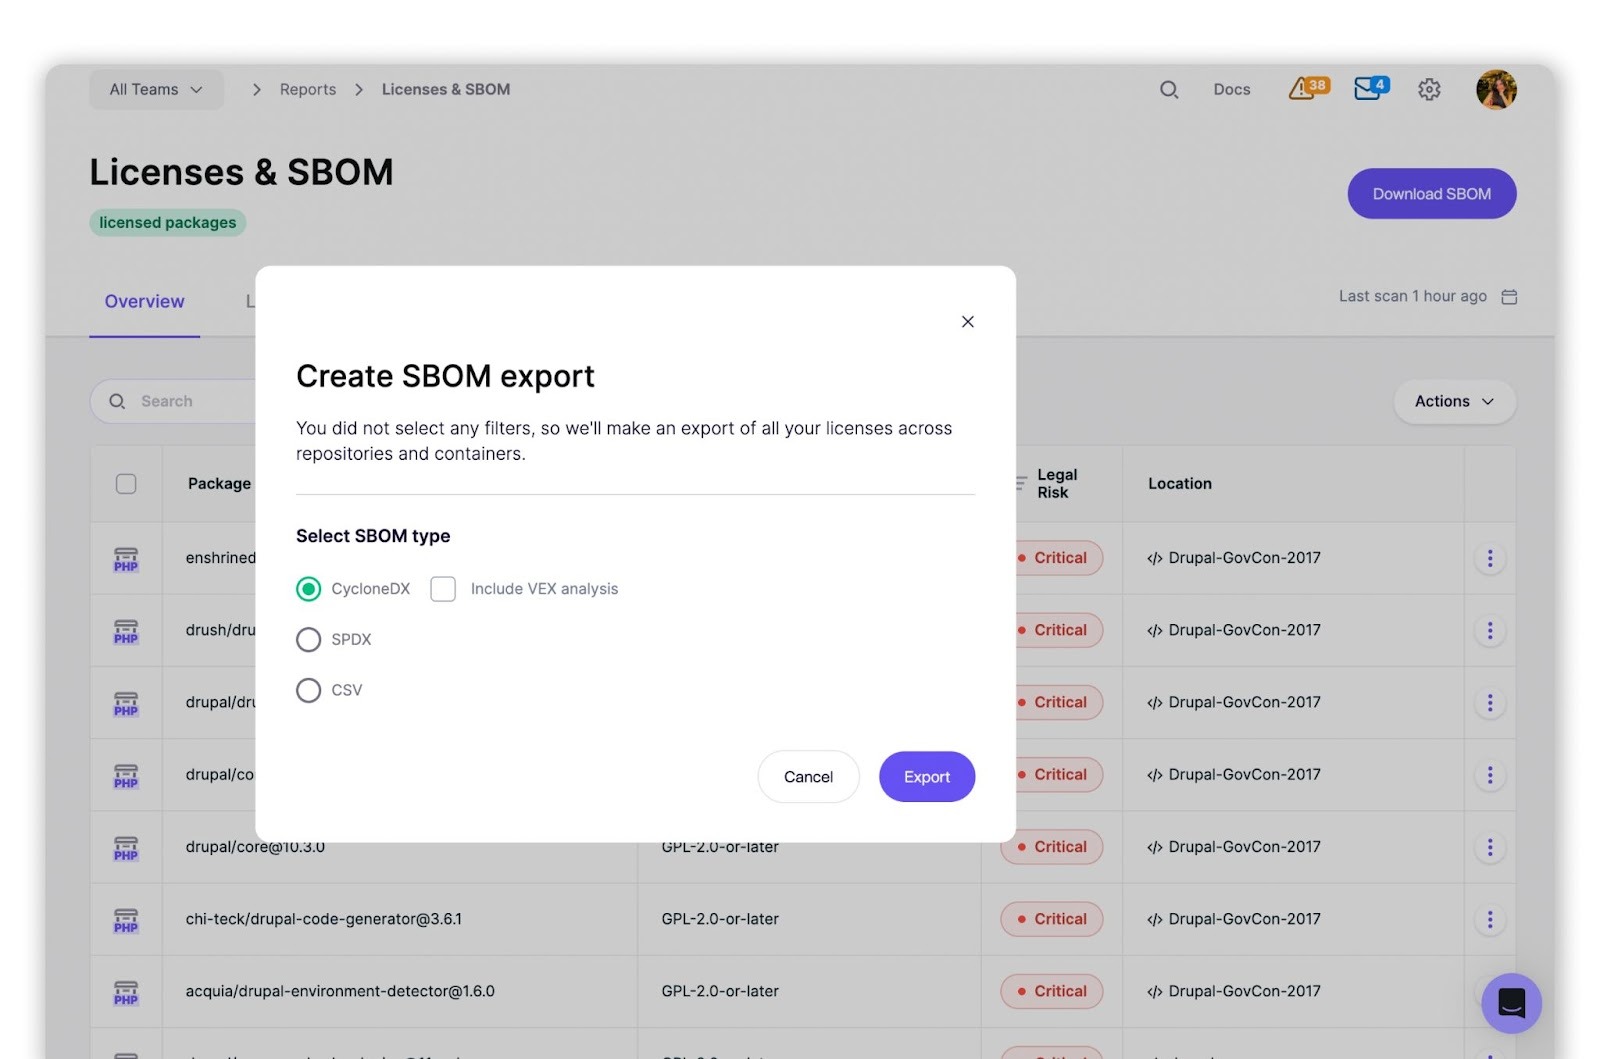Enable Include VEX analysis checkbox

click(x=443, y=589)
